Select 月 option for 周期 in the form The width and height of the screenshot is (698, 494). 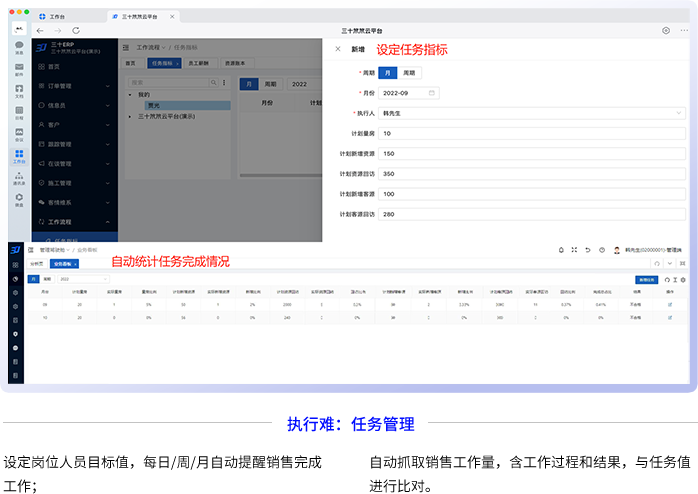pyautogui.click(x=388, y=73)
